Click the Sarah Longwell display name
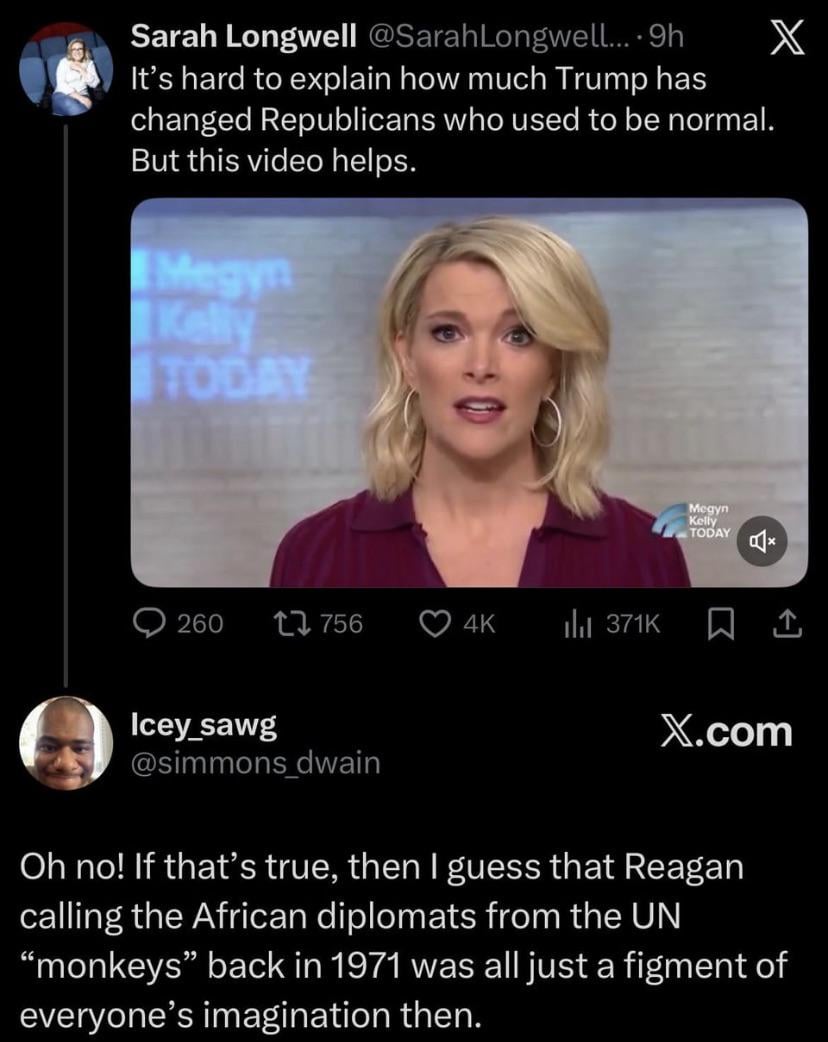Viewport: 828px width, 1042px height. tap(244, 37)
